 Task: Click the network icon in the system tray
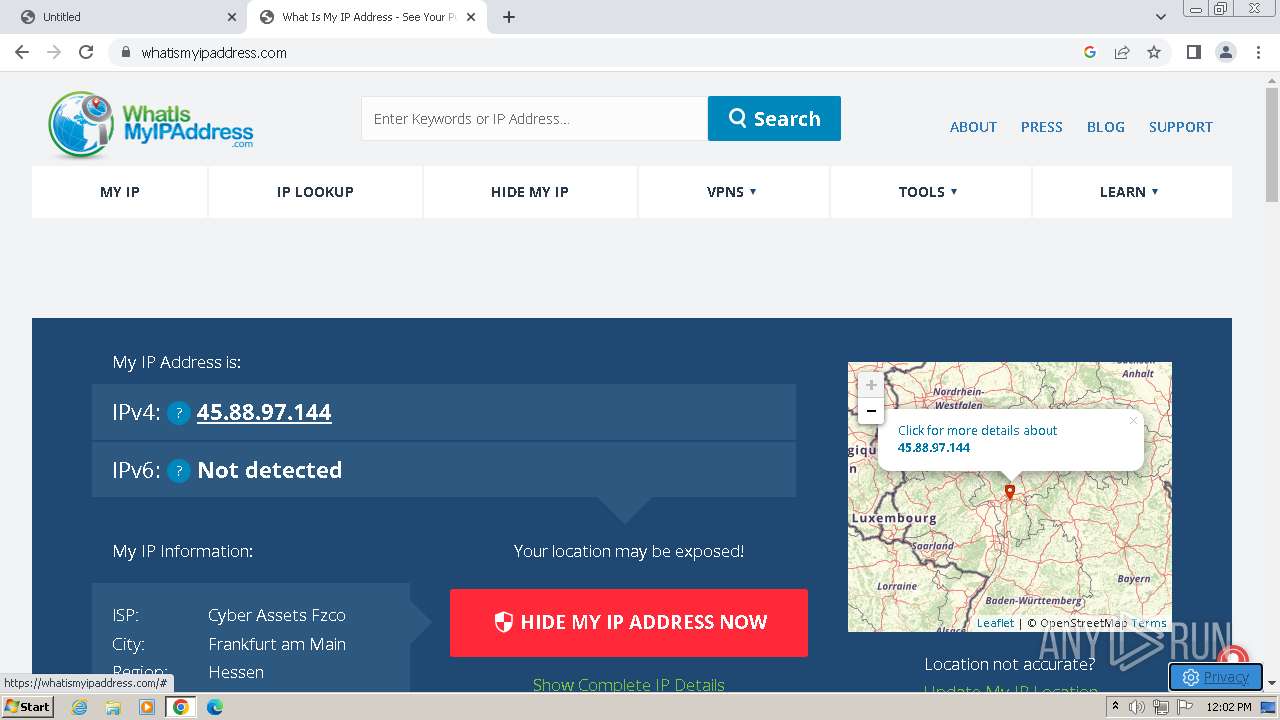[x=1160, y=707]
